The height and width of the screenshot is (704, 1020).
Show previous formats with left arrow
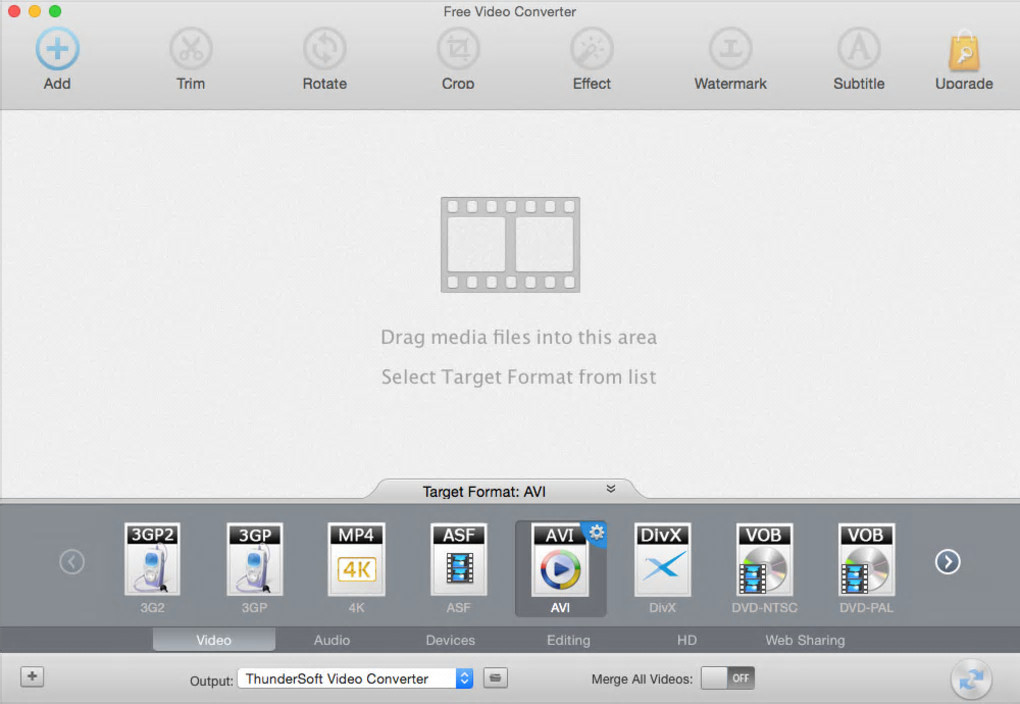72,562
